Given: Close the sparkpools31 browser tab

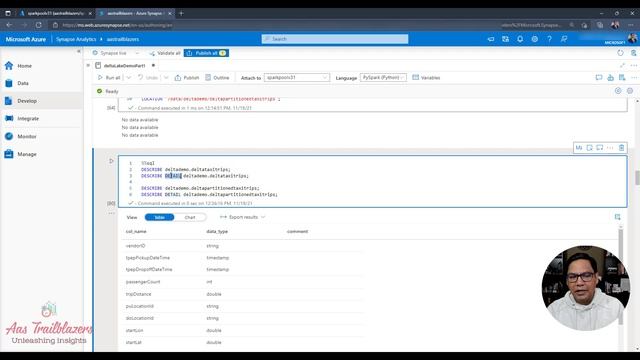Looking at the screenshot, I should pyautogui.click(x=90, y=13).
